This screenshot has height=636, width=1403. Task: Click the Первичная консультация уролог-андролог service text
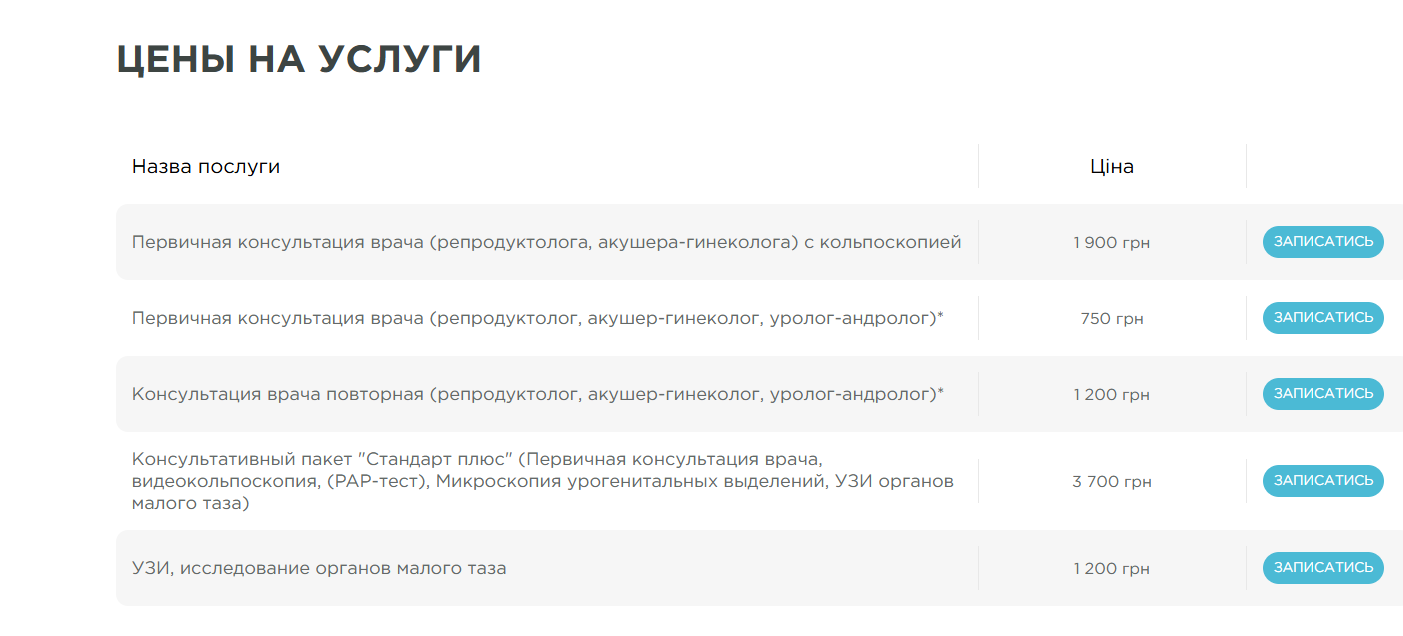tap(537, 318)
